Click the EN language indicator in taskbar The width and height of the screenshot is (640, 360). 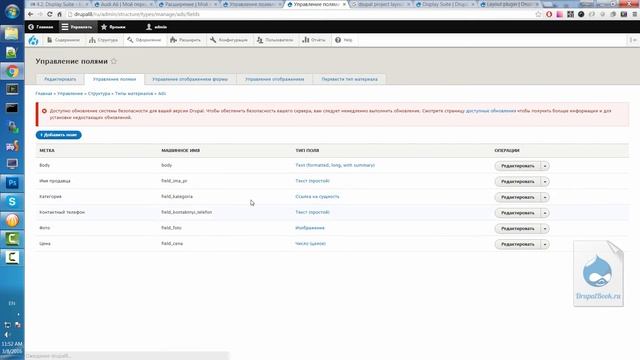click(x=12, y=303)
